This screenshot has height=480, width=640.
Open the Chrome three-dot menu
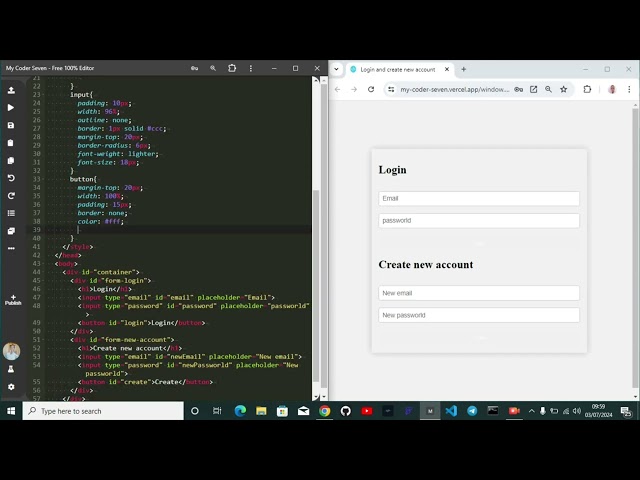pyautogui.click(x=630, y=89)
